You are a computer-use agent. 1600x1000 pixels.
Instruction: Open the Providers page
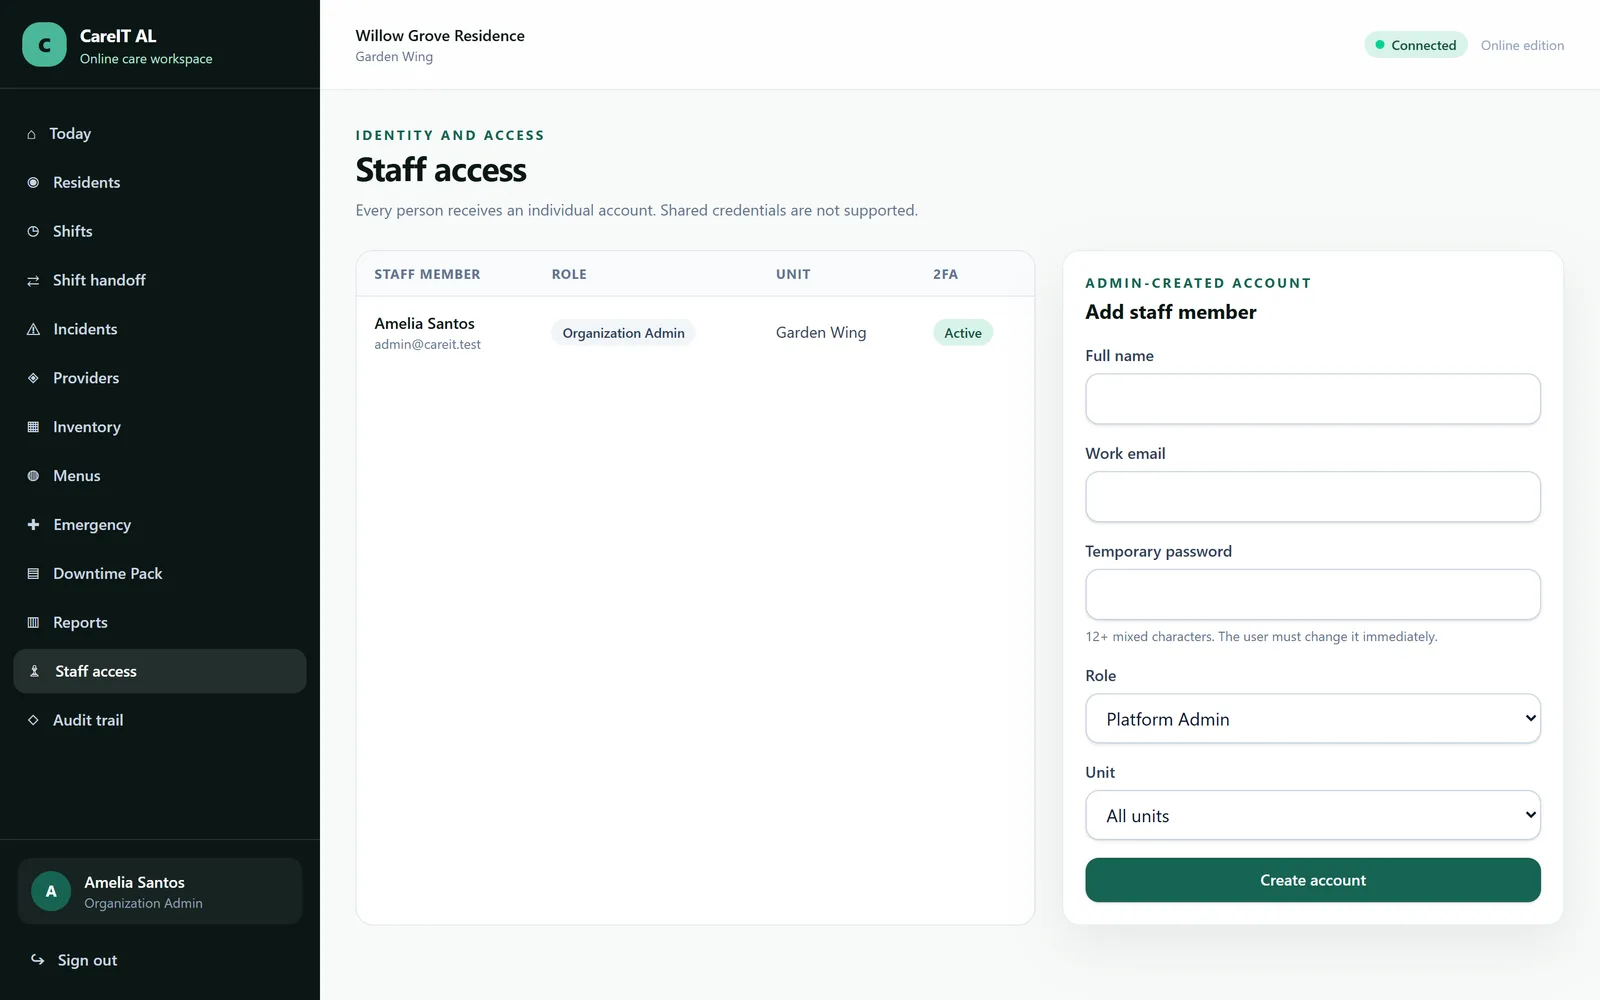pos(160,378)
